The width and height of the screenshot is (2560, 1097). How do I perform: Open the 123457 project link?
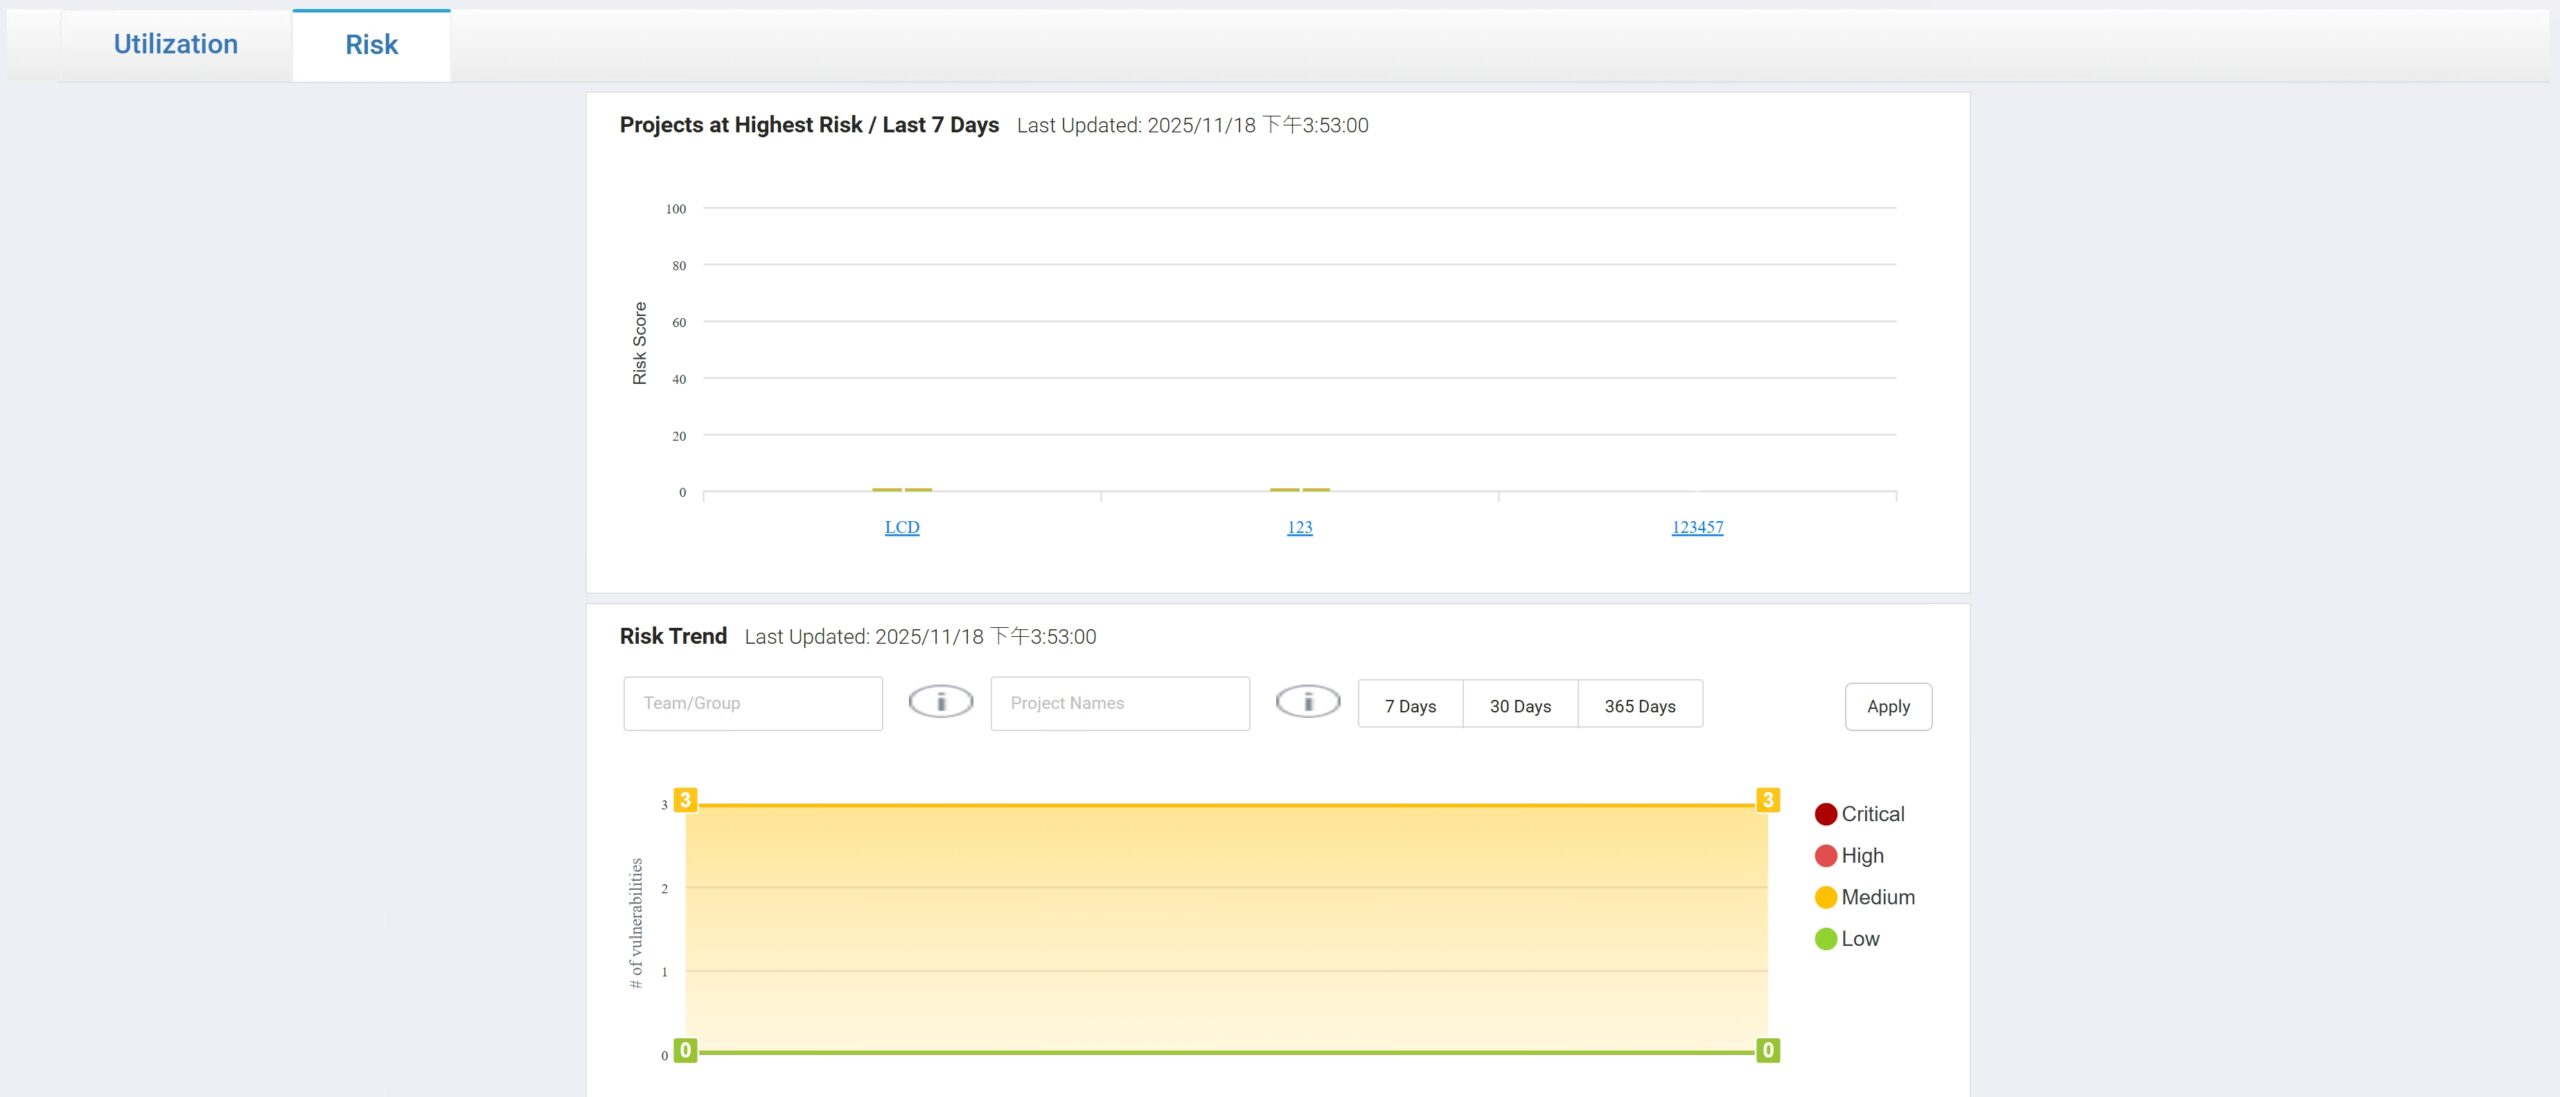(1697, 527)
